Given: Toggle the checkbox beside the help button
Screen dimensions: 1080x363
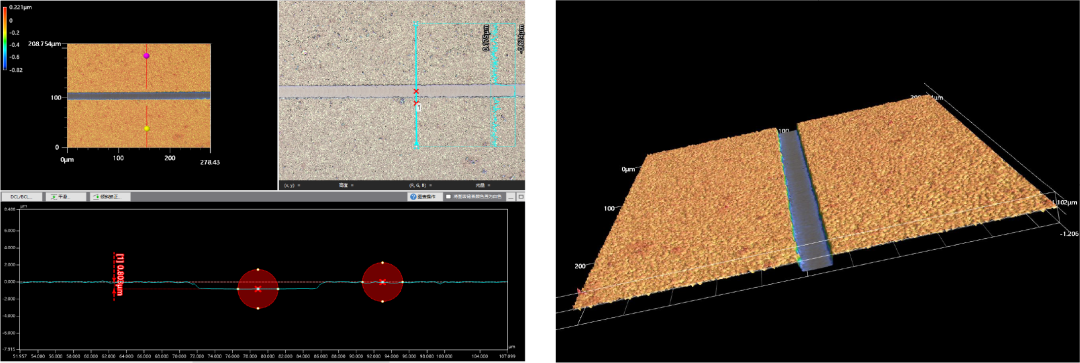Looking at the screenshot, I should coord(448,196).
